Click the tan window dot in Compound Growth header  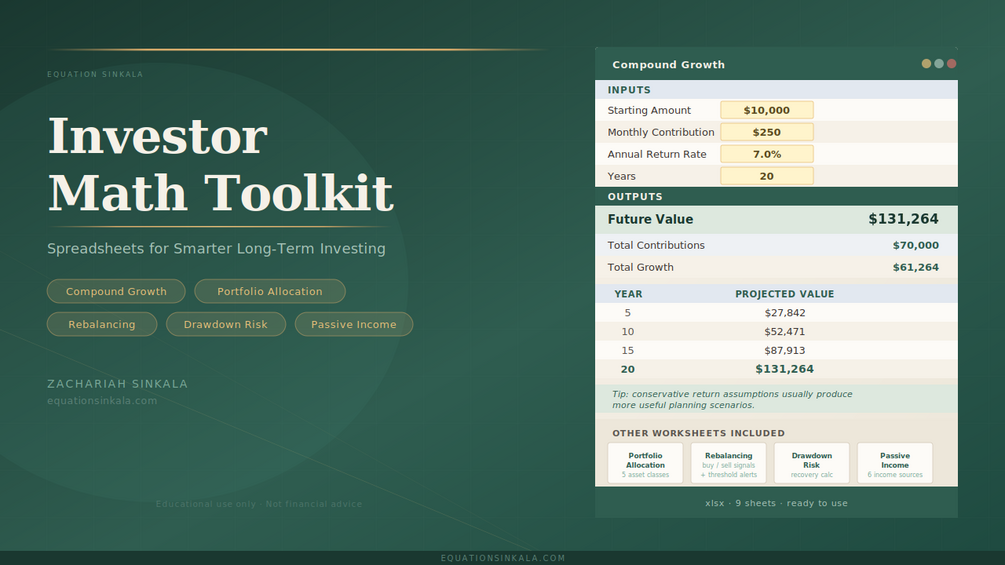(x=926, y=63)
